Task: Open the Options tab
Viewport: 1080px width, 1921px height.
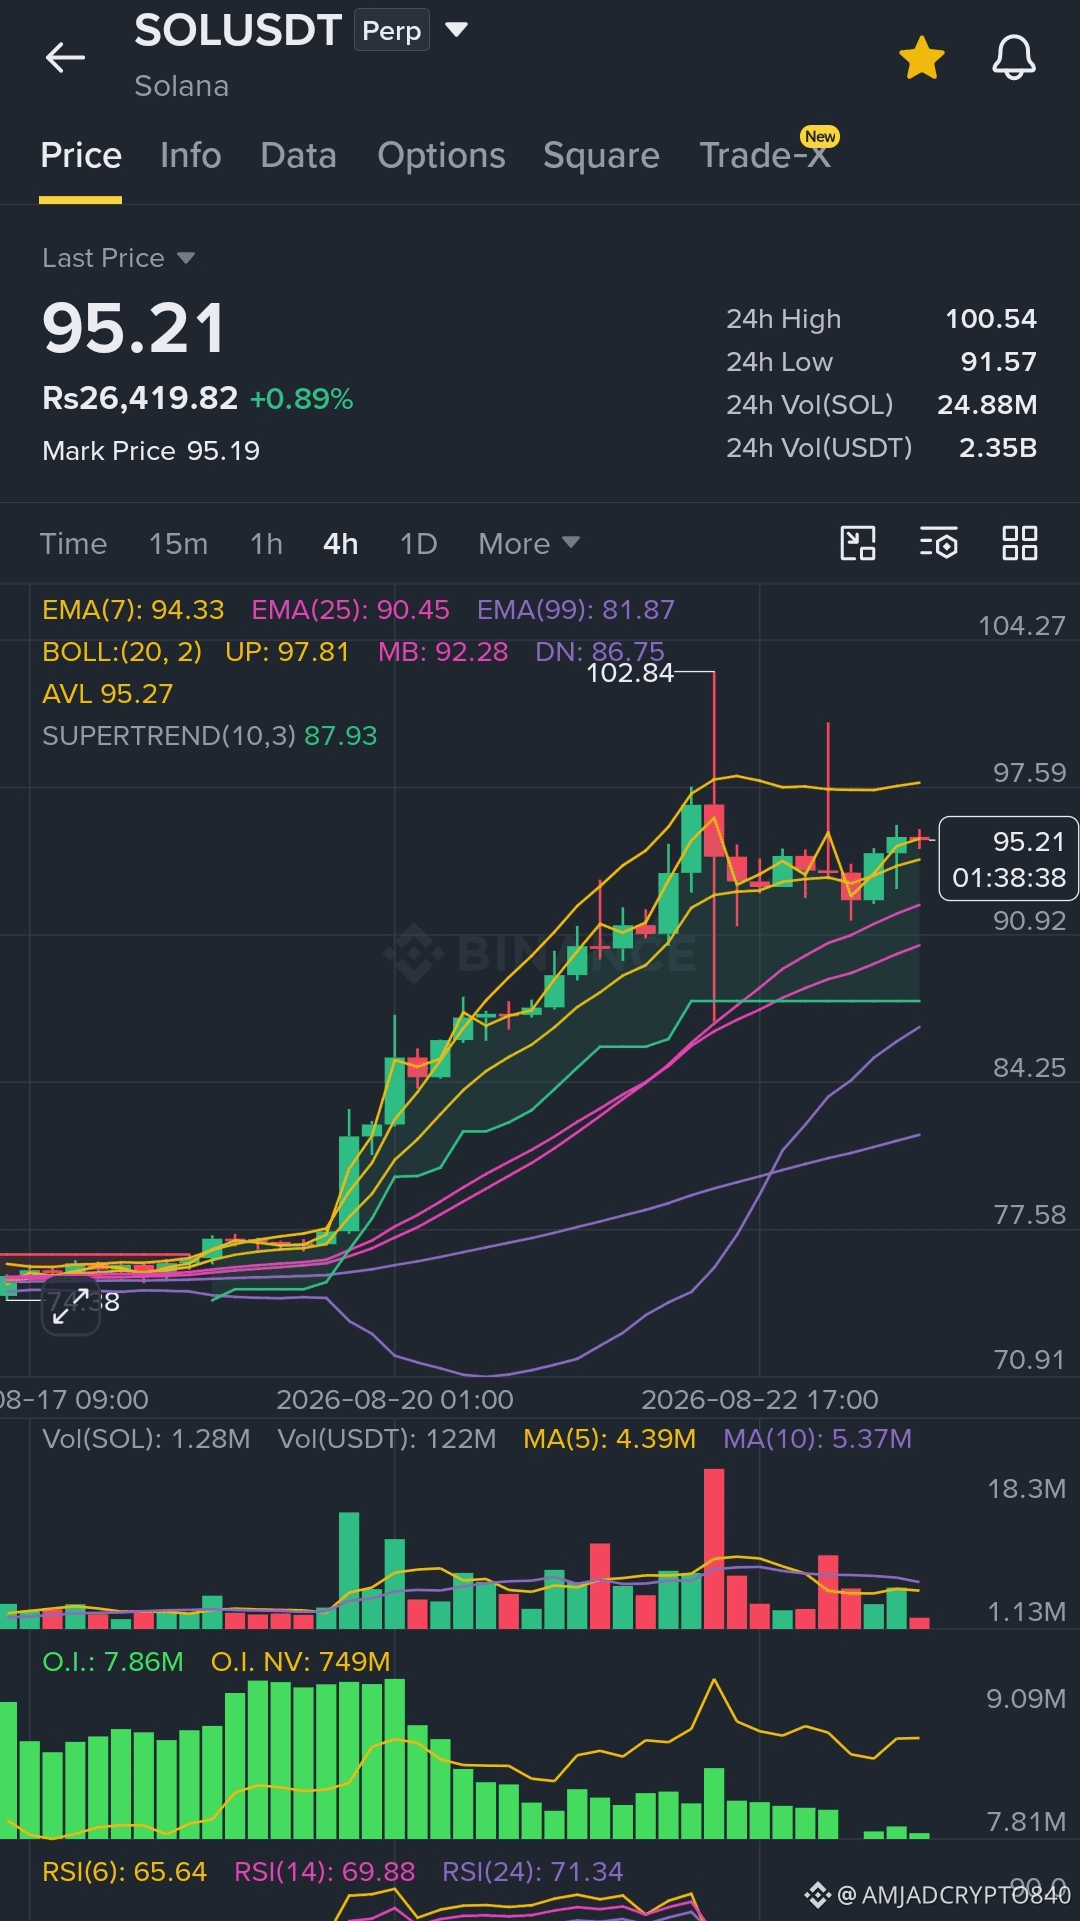Action: pyautogui.click(x=441, y=156)
